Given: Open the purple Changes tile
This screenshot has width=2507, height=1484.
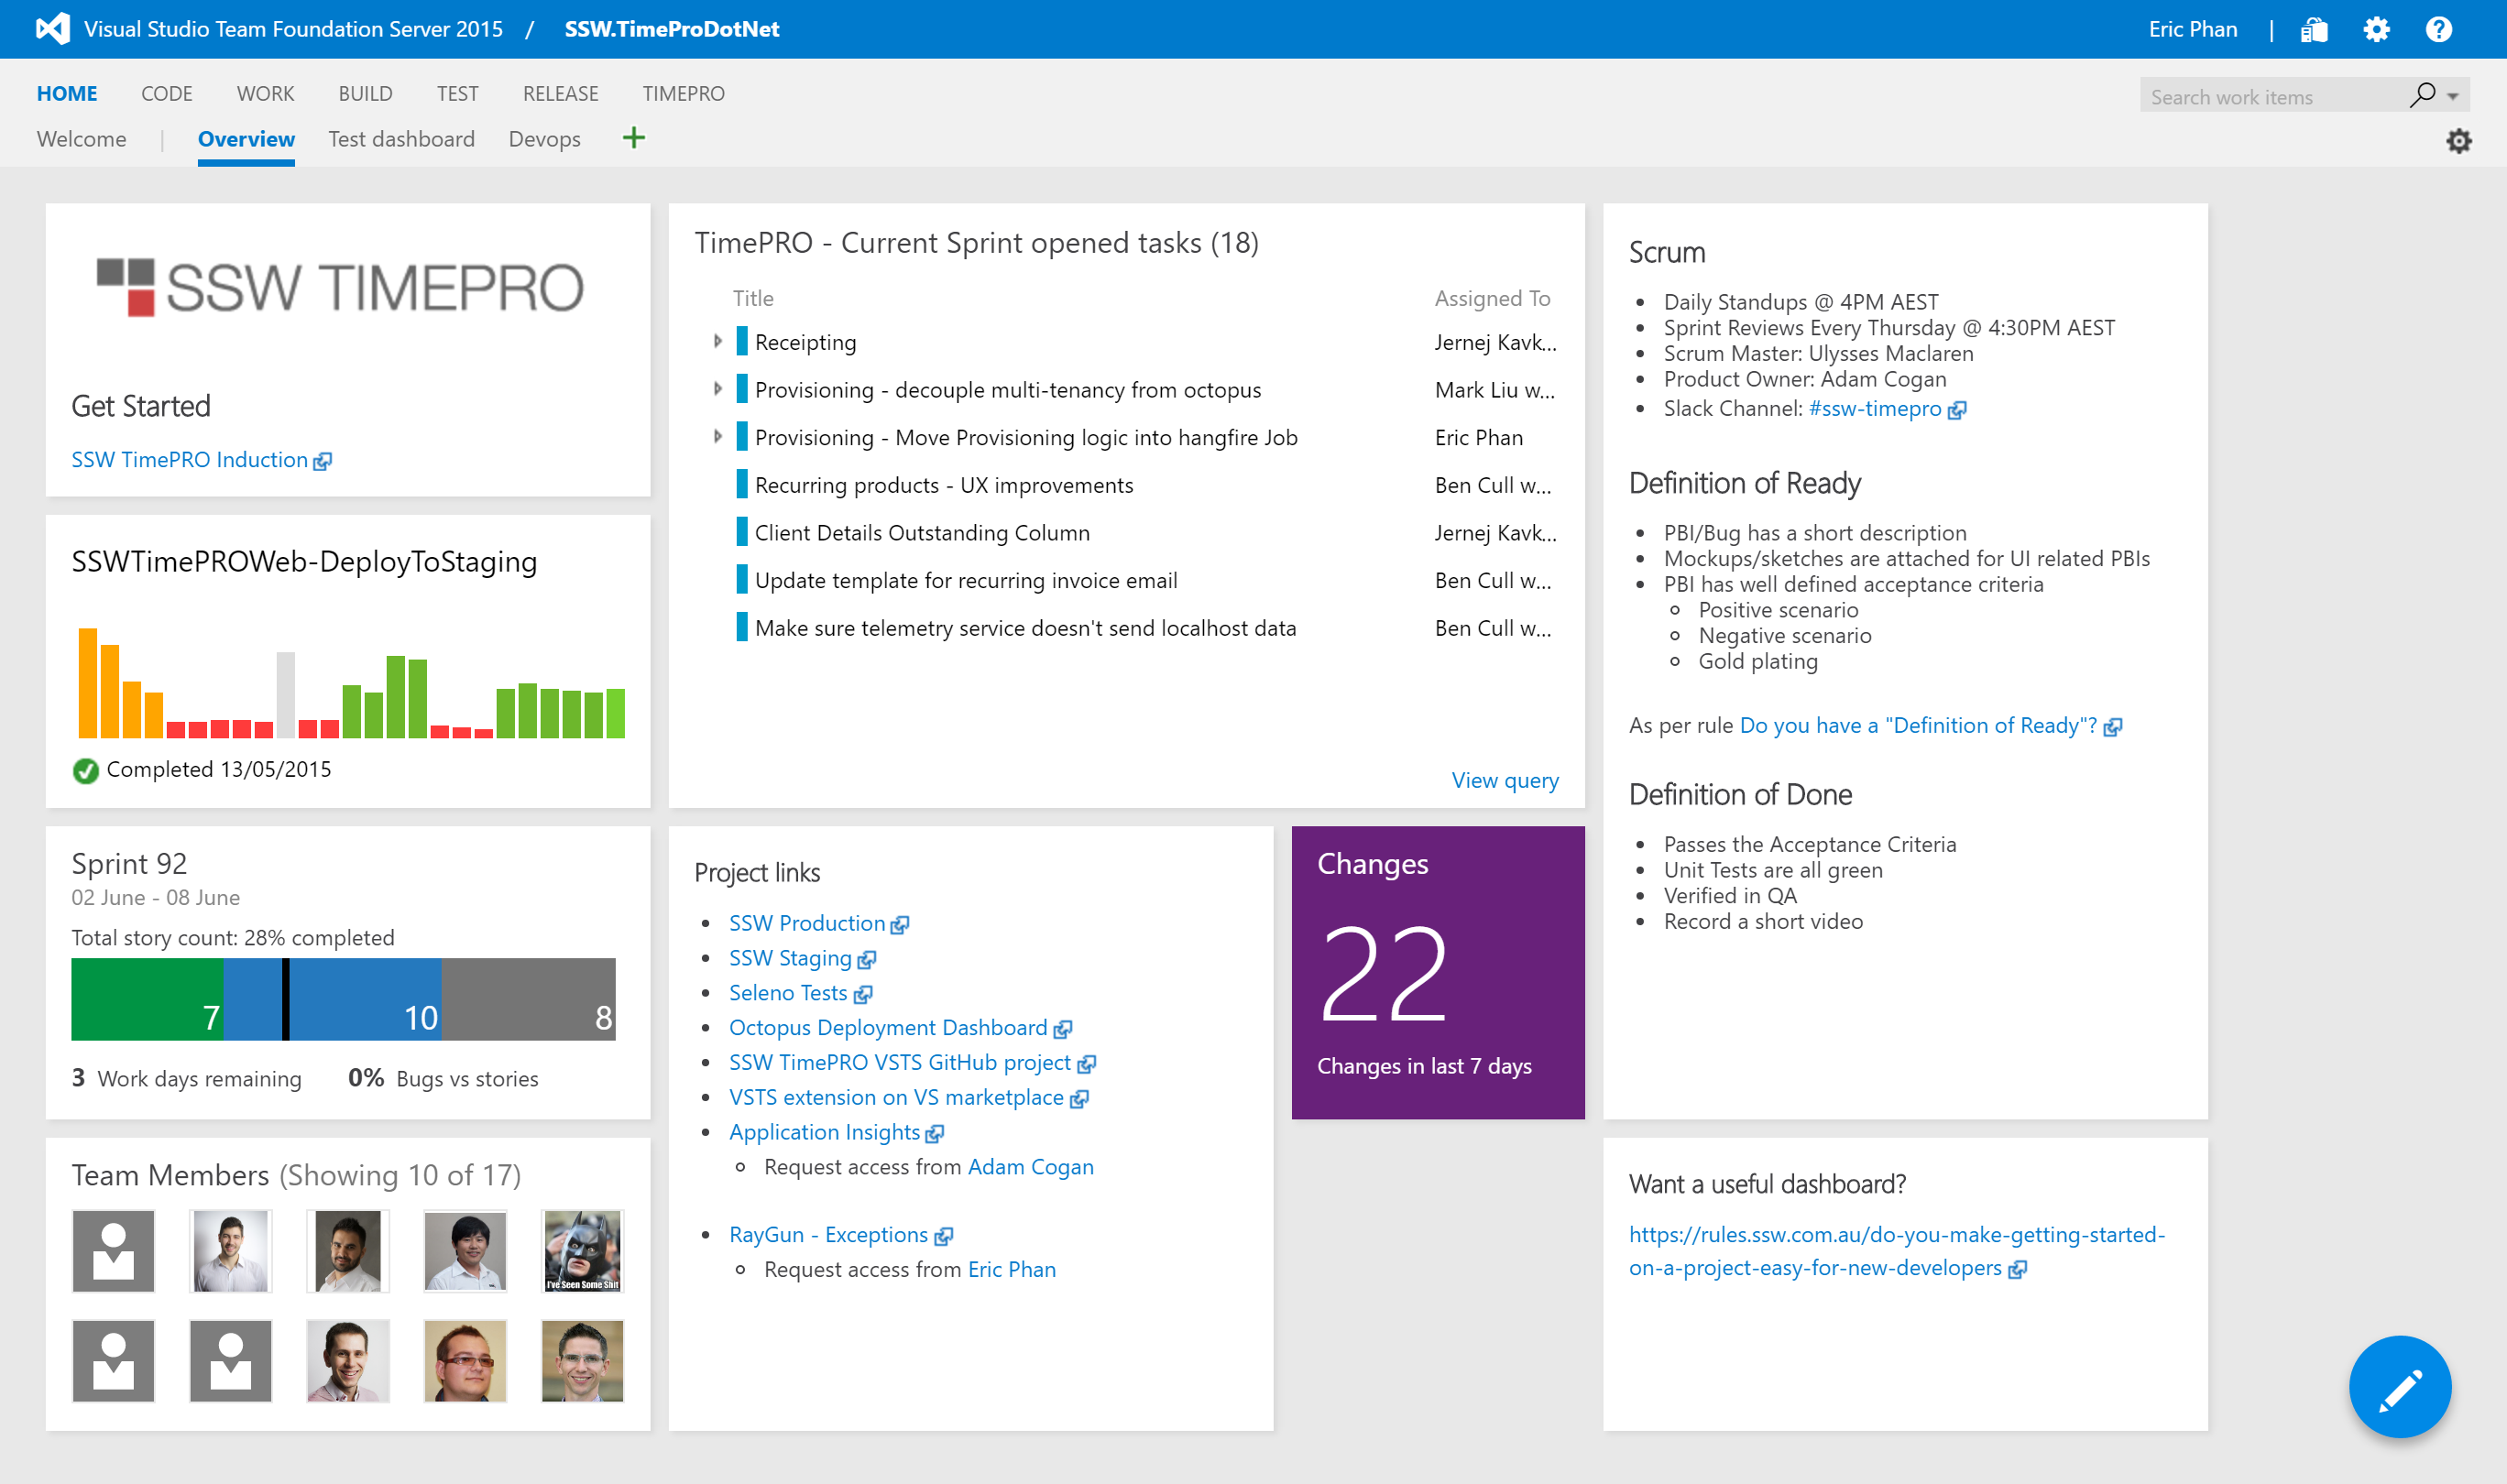Looking at the screenshot, I should coord(1437,972).
